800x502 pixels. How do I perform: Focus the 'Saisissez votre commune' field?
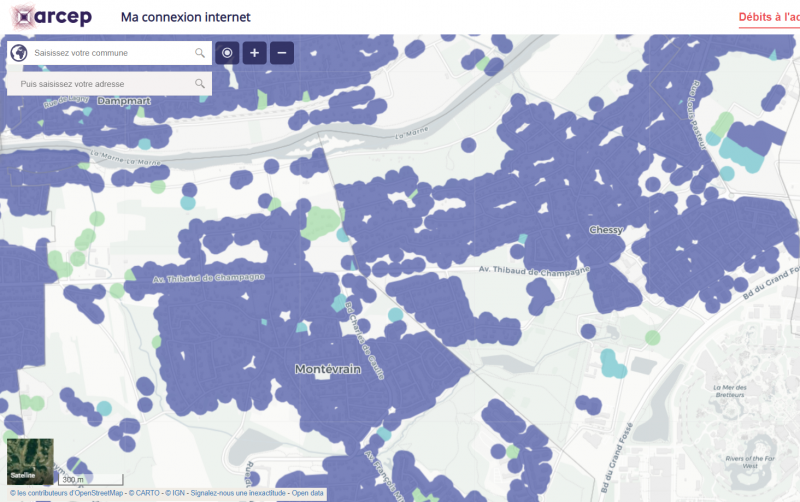pyautogui.click(x=109, y=53)
